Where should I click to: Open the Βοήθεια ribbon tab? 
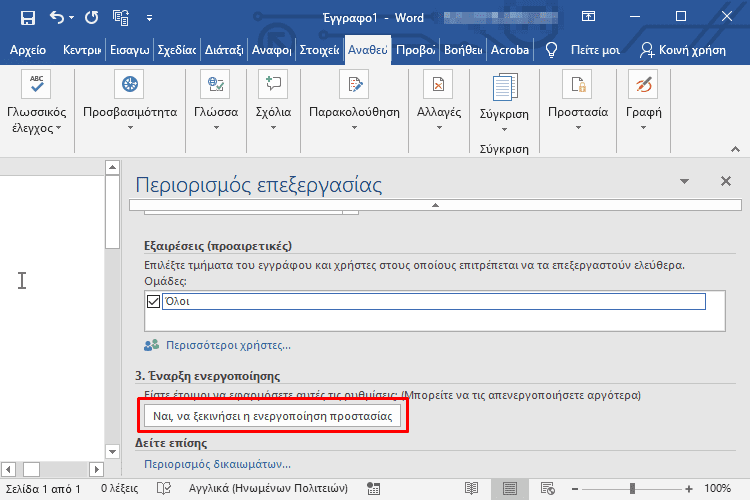(462, 50)
